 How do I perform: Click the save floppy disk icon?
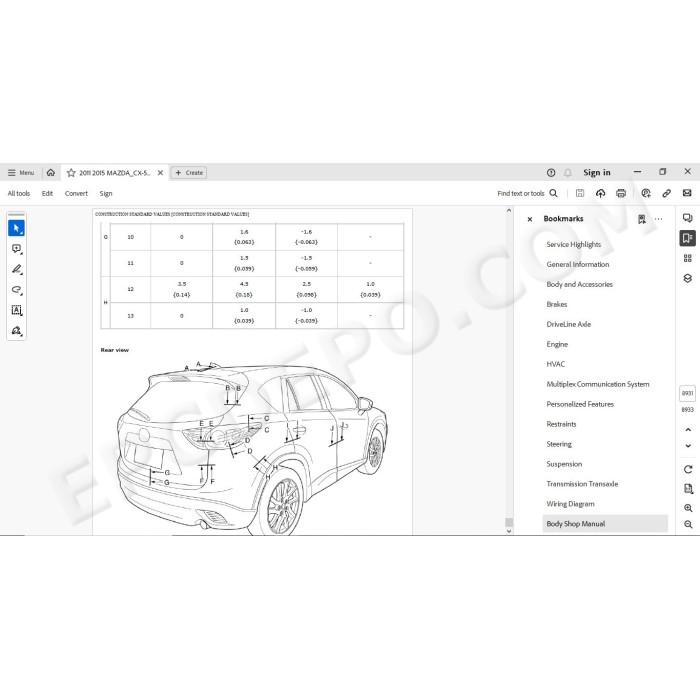(x=580, y=193)
